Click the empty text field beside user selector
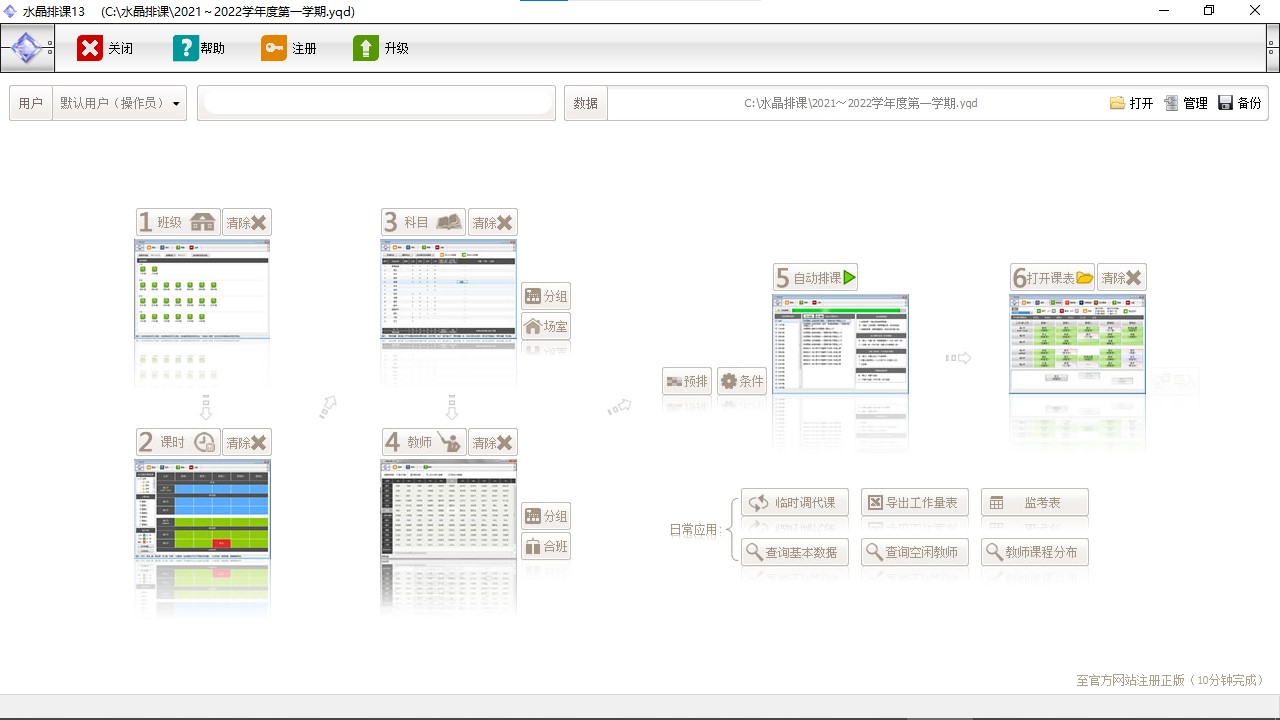This screenshot has width=1280, height=720. coord(376,103)
